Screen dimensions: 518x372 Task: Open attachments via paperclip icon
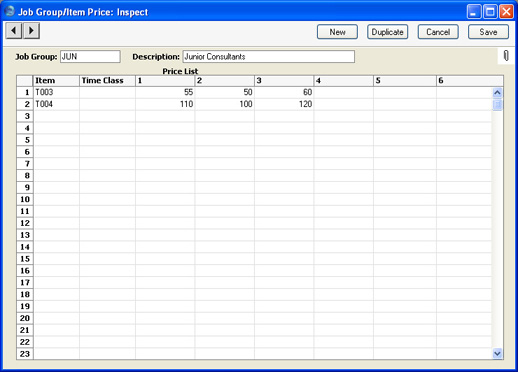click(506, 56)
